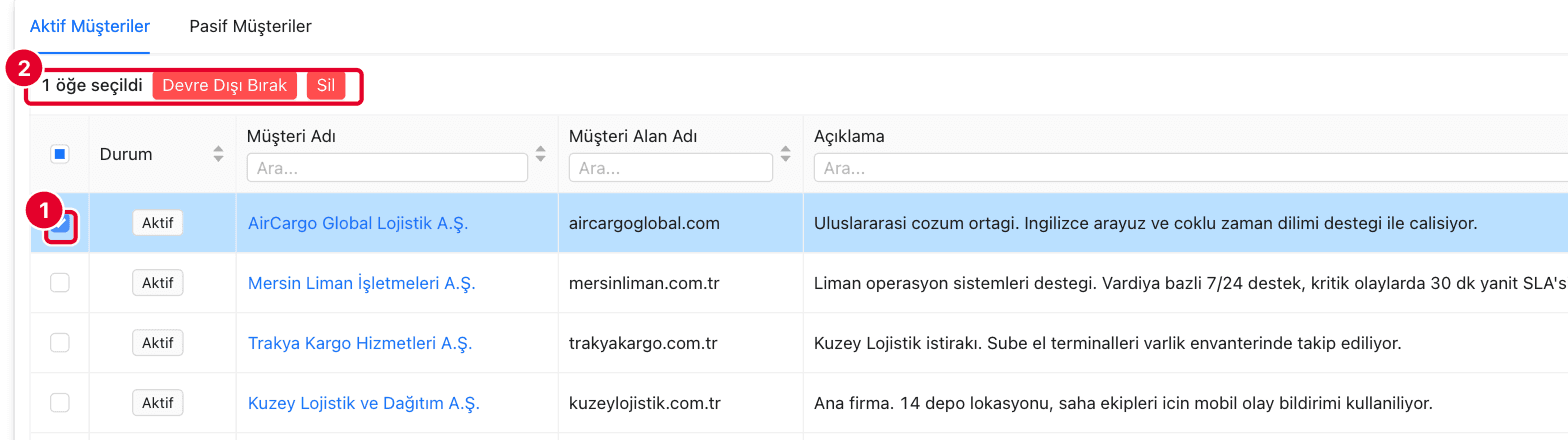Sort by the Müşteri Adı column arrows
Screen dimensions: 1568x440
pyautogui.click(x=541, y=155)
